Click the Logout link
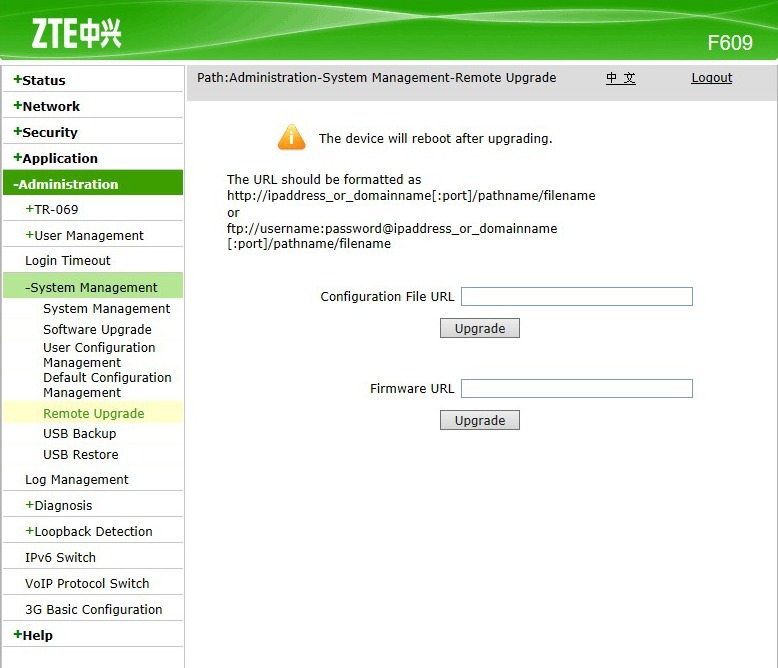778x668 pixels. 712,78
